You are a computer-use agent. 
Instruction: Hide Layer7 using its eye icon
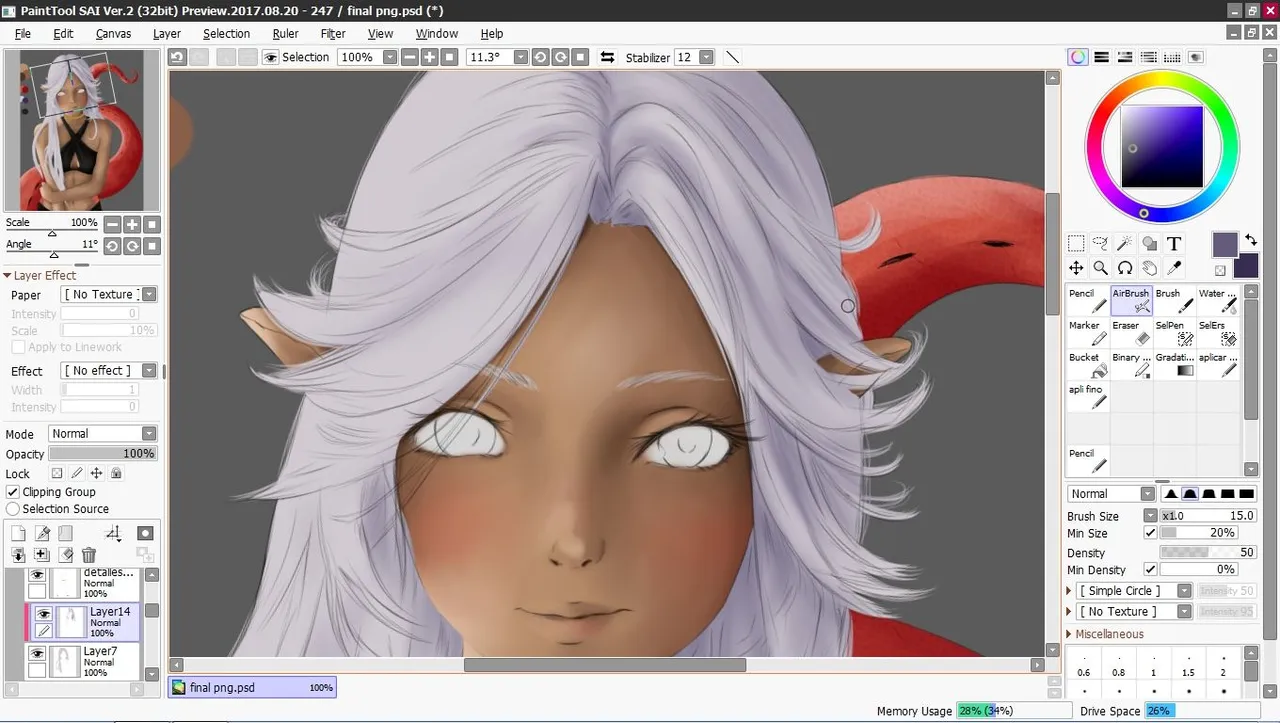(x=37, y=654)
